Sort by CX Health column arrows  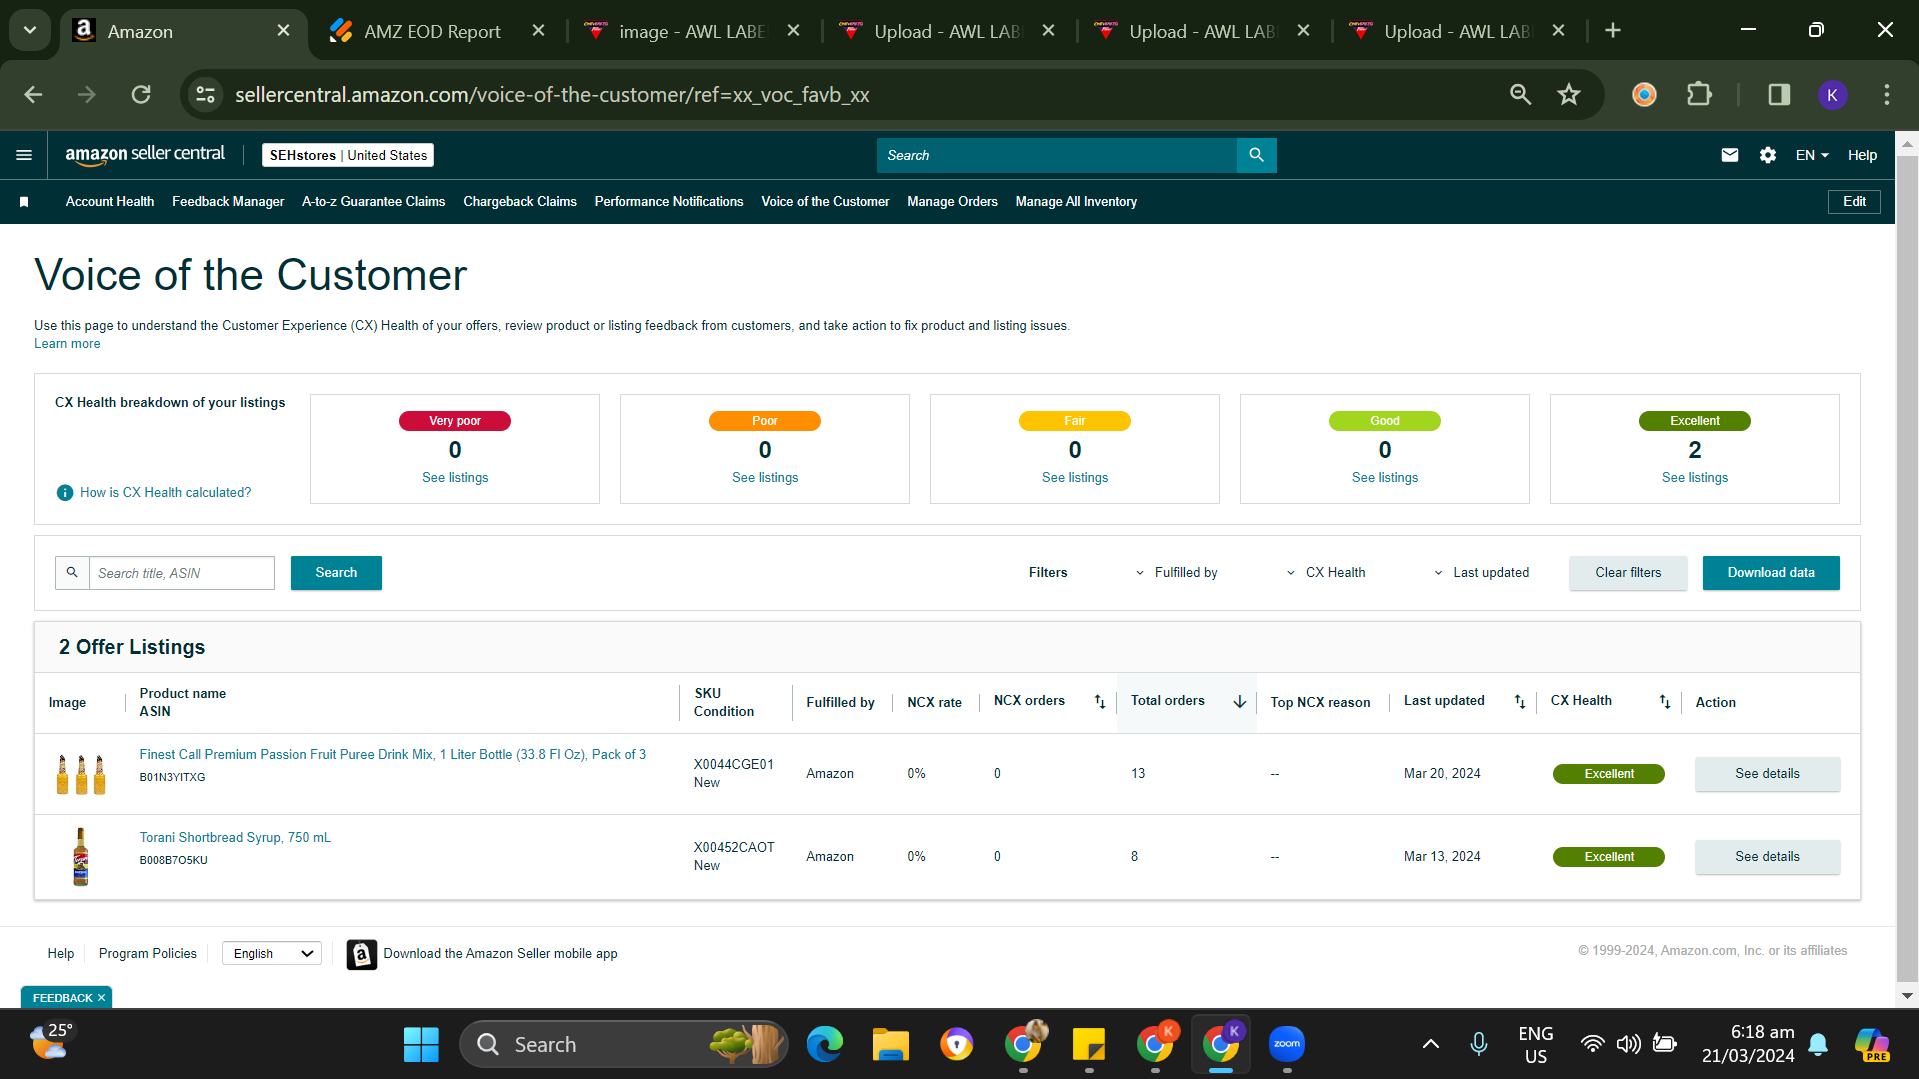coord(1665,702)
